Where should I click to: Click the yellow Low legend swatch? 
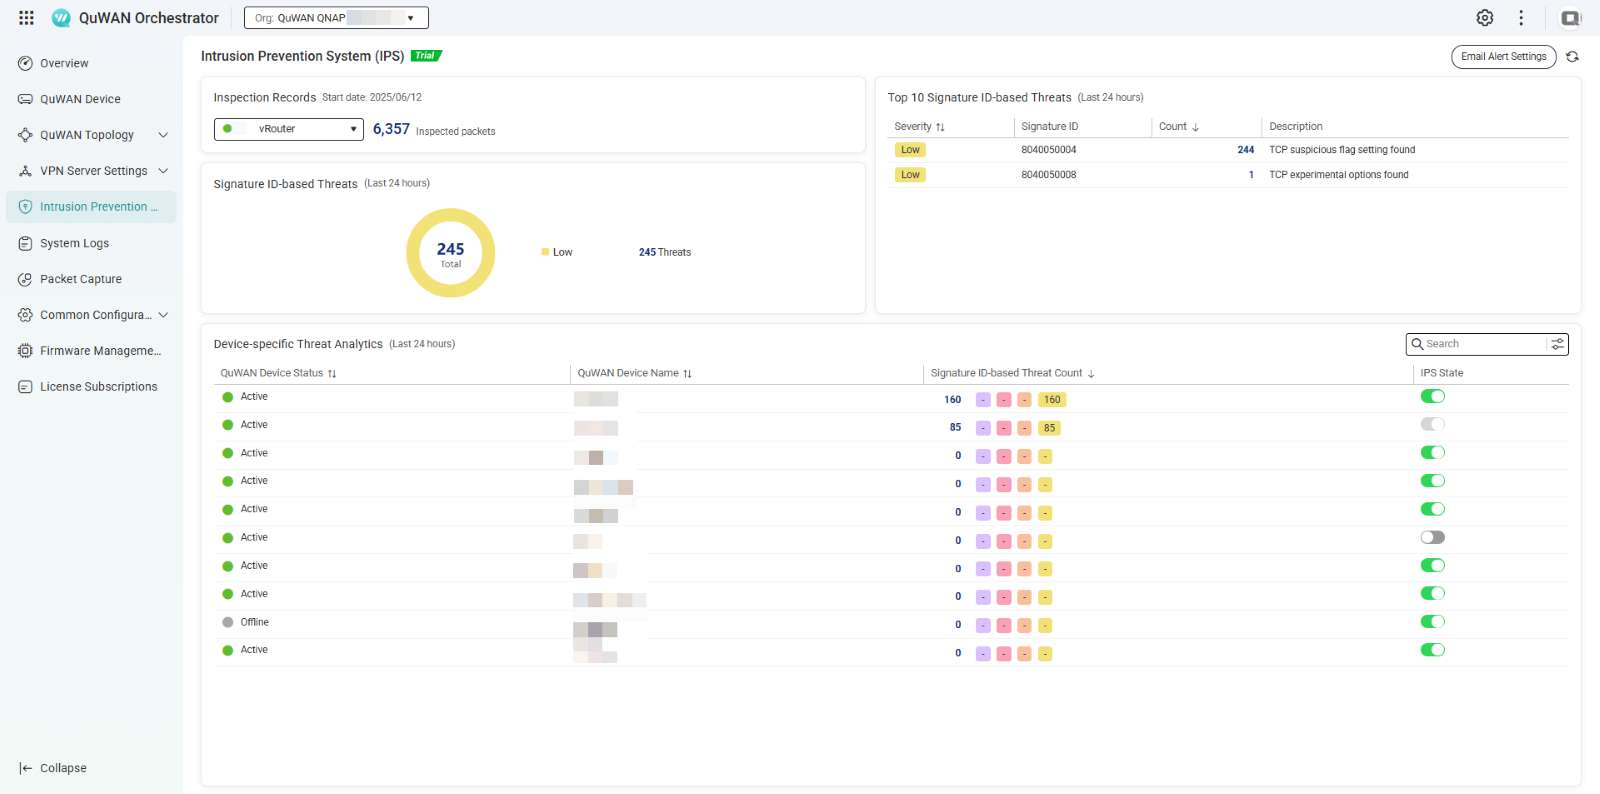[545, 252]
